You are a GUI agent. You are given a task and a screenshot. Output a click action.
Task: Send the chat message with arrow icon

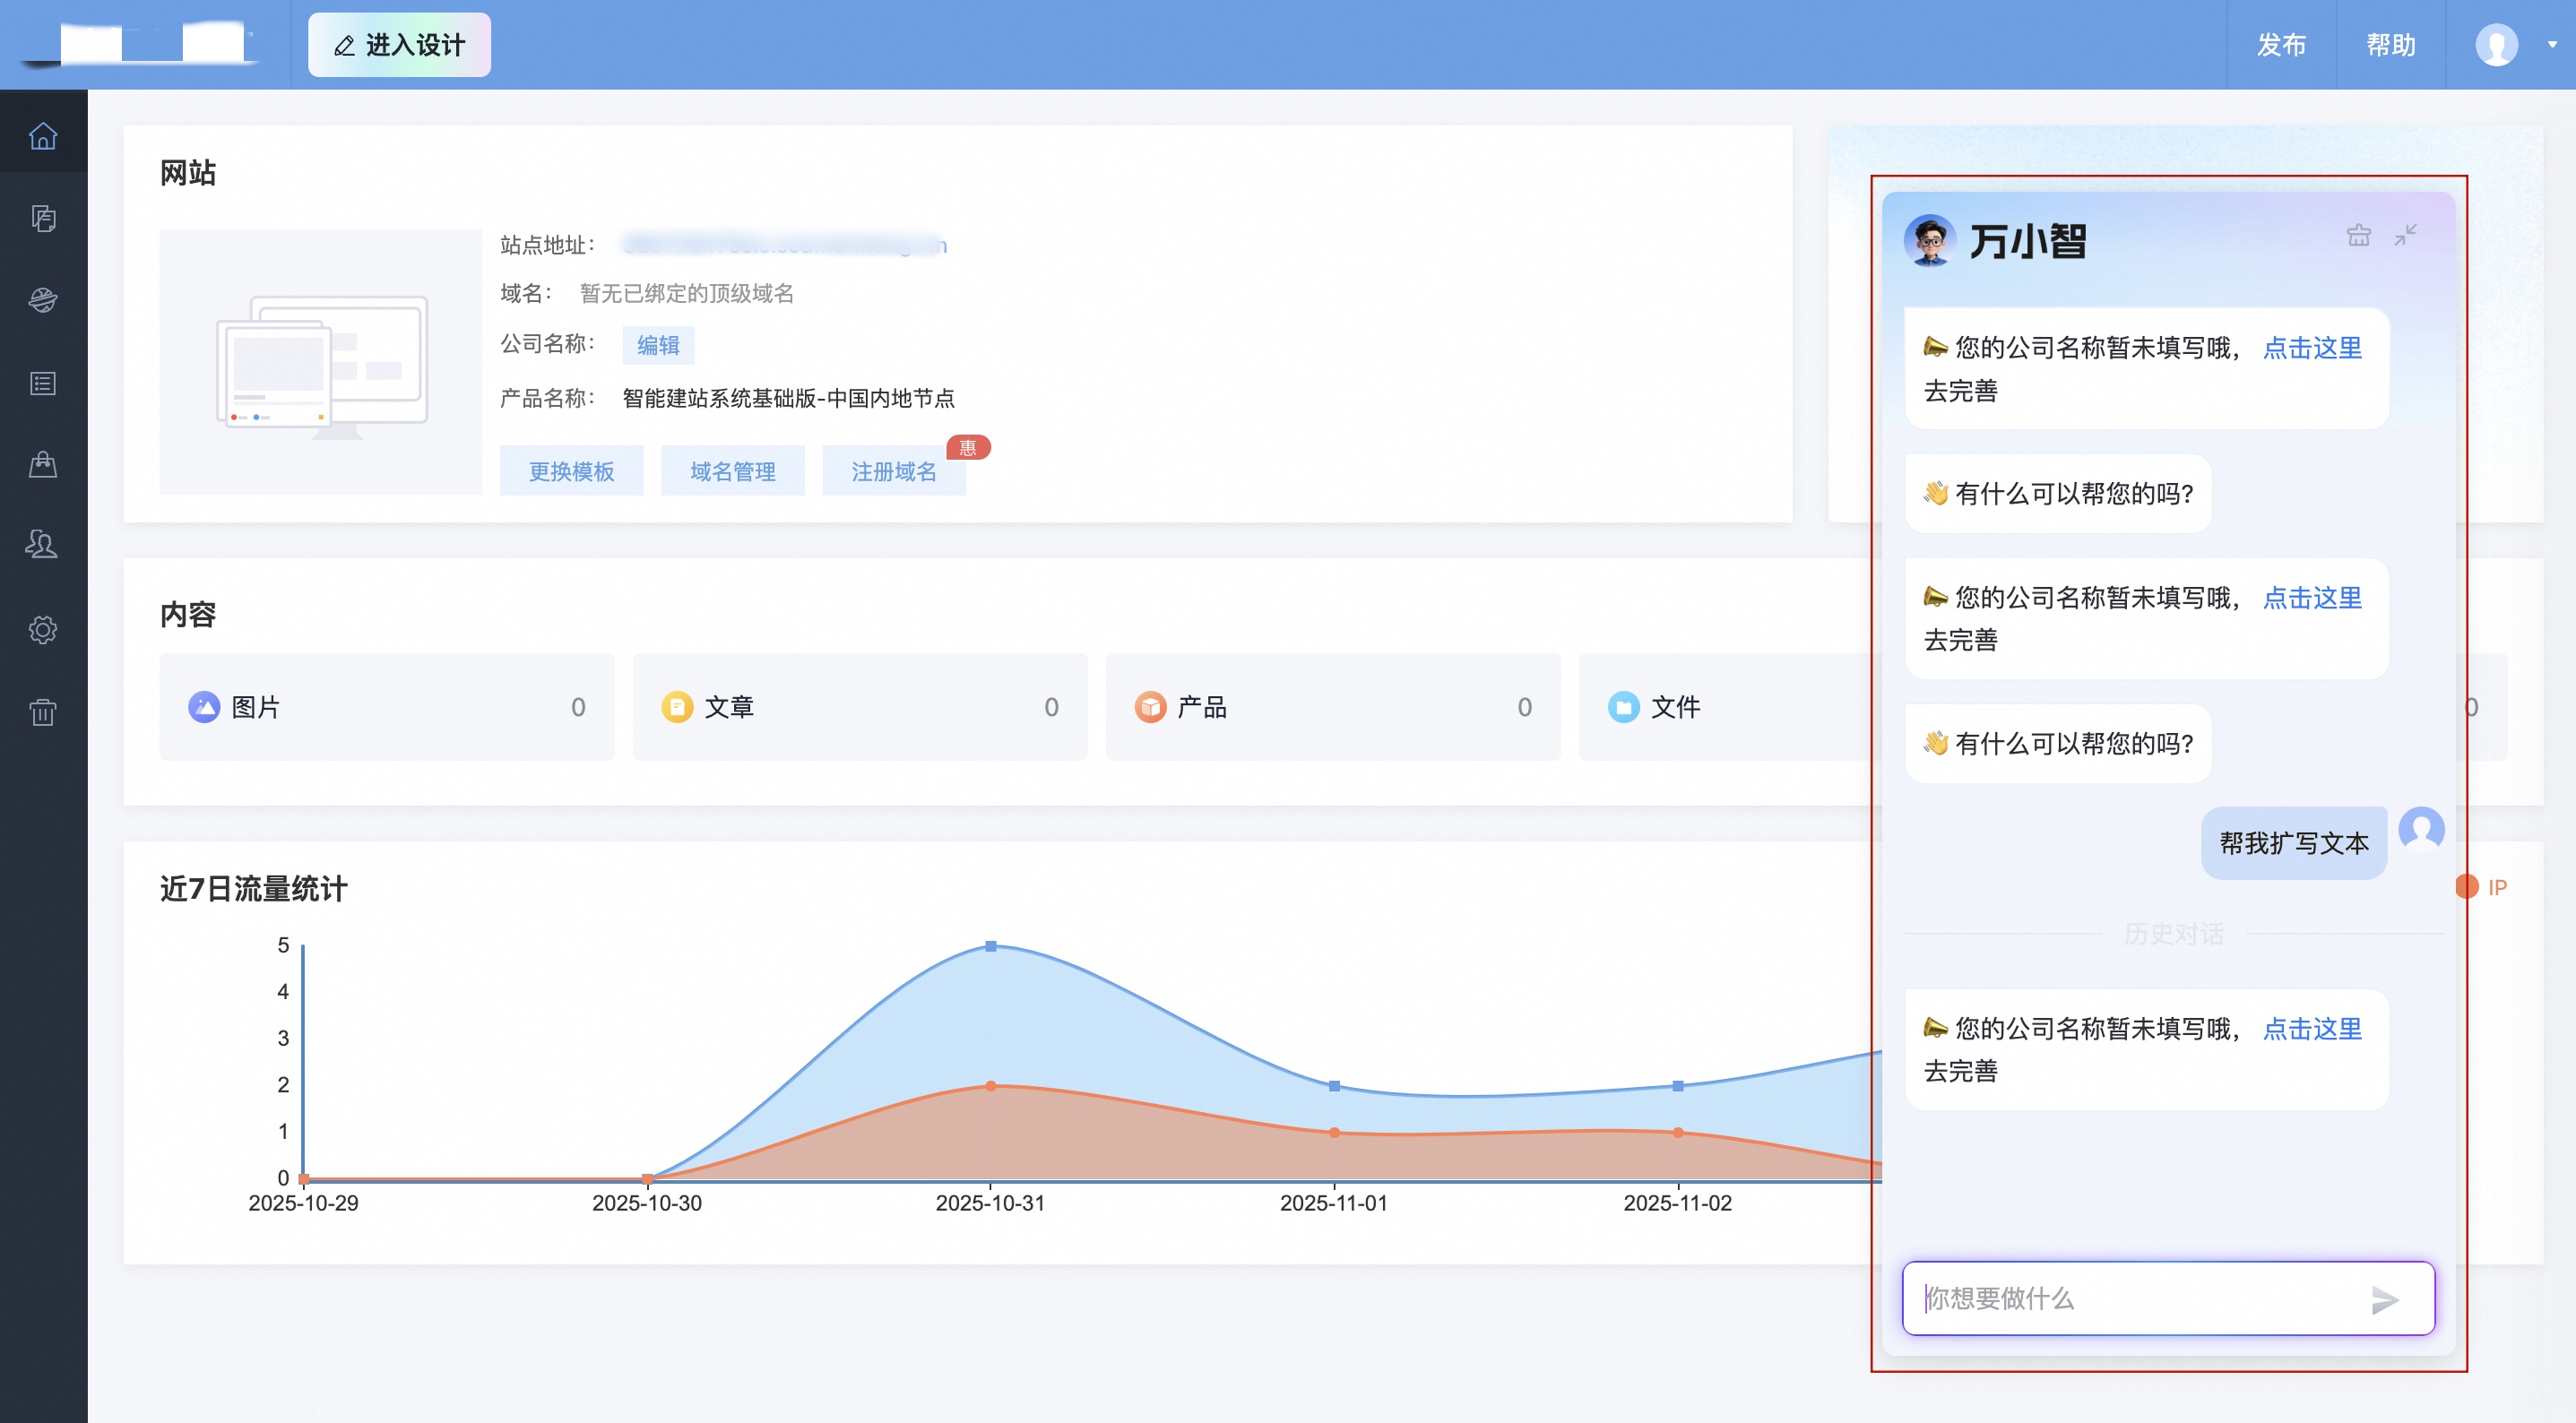tap(2384, 1299)
